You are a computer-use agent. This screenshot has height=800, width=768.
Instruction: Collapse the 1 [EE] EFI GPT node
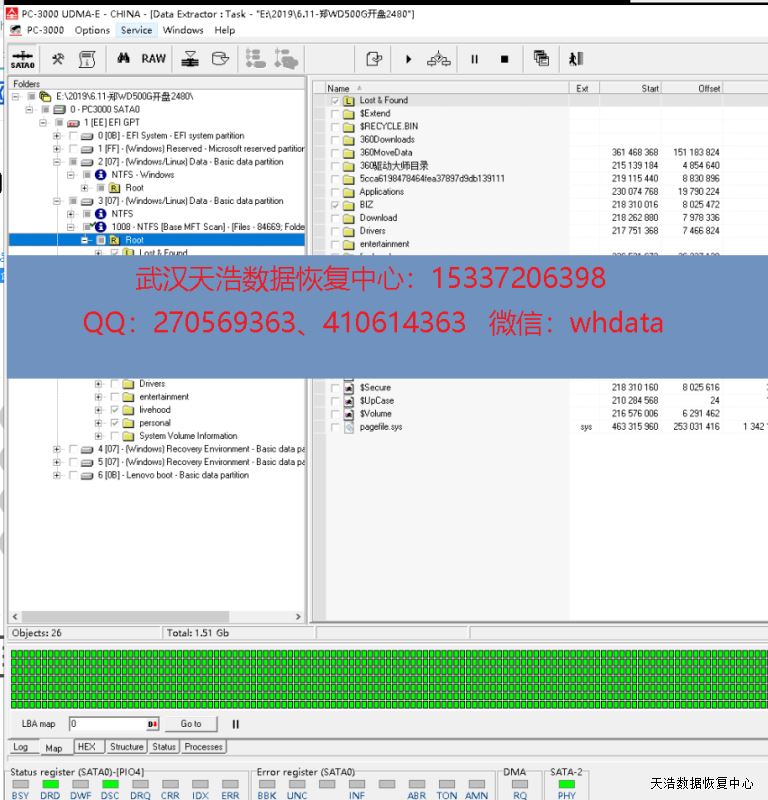tap(44, 123)
